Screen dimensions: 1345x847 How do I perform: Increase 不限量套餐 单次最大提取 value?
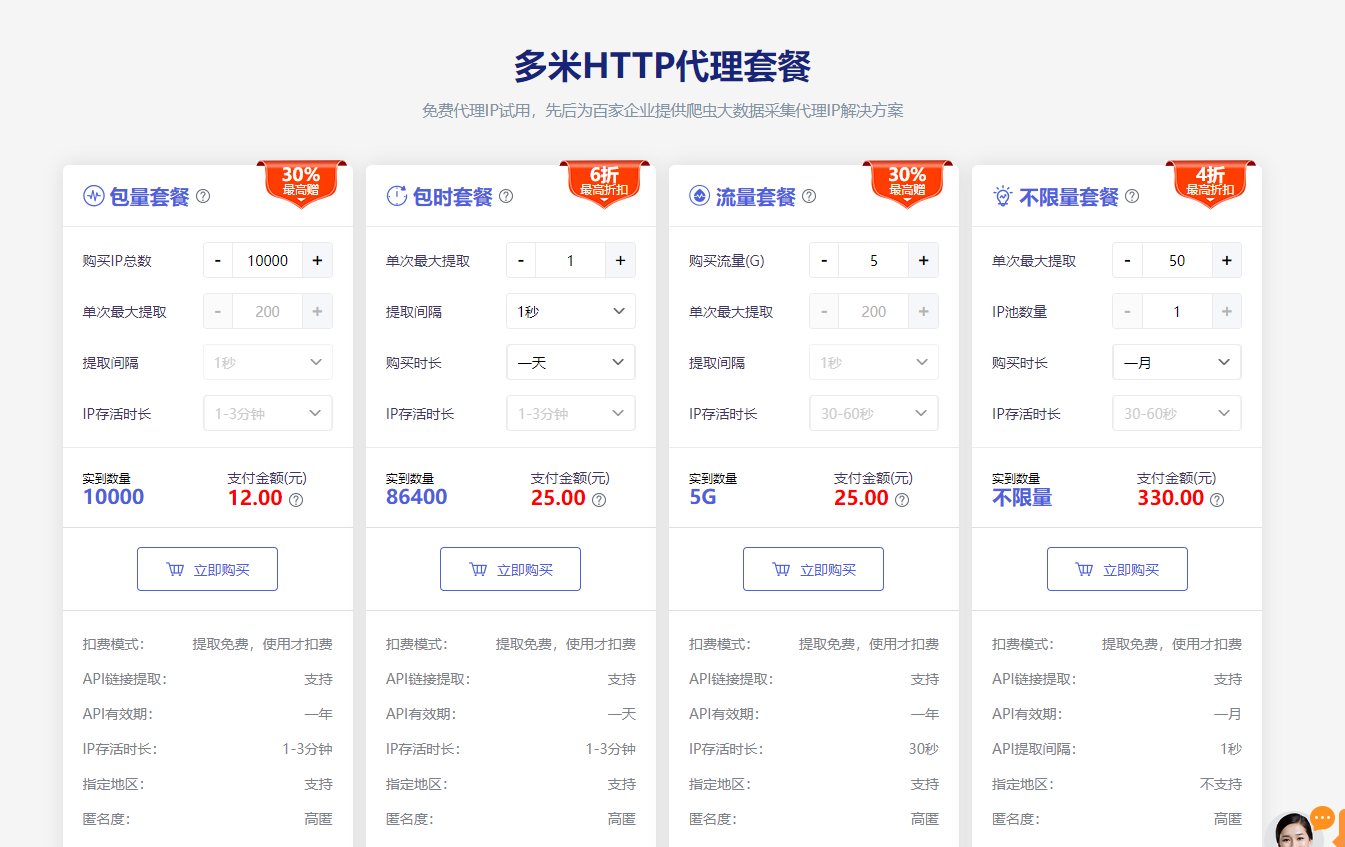click(x=1226, y=260)
